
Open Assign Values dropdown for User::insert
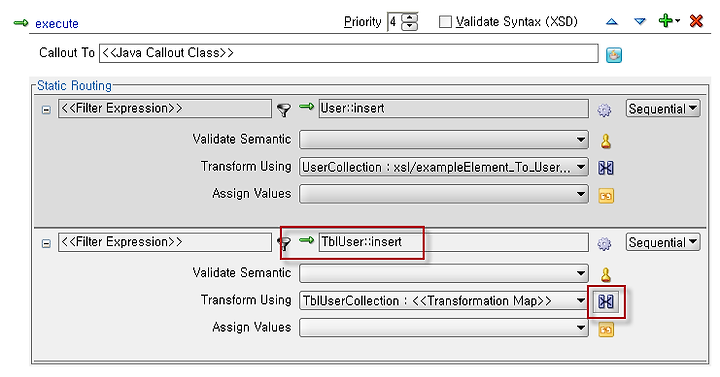[444, 194]
